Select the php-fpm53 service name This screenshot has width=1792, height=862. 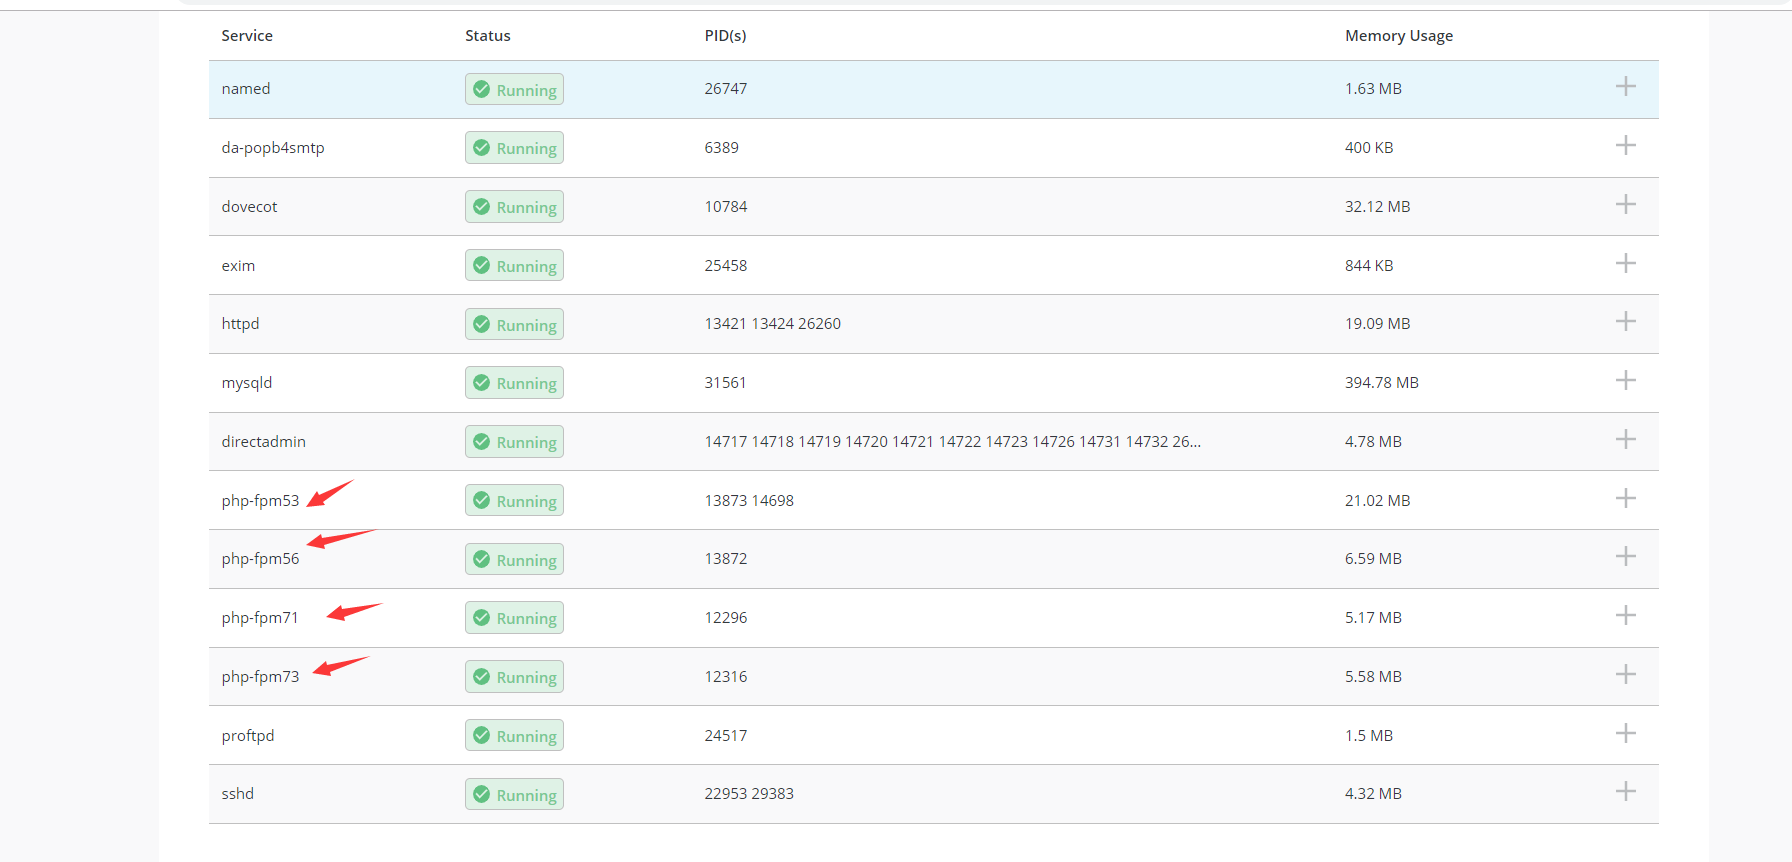[x=260, y=501]
